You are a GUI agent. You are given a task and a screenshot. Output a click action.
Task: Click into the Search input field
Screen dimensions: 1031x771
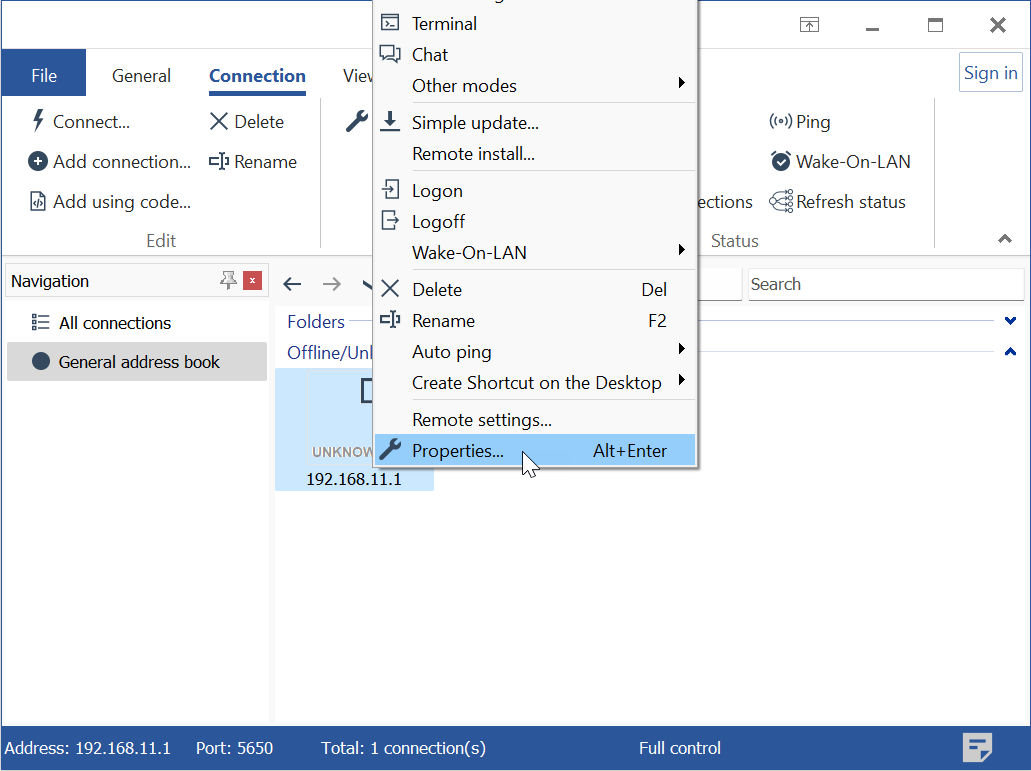(885, 285)
